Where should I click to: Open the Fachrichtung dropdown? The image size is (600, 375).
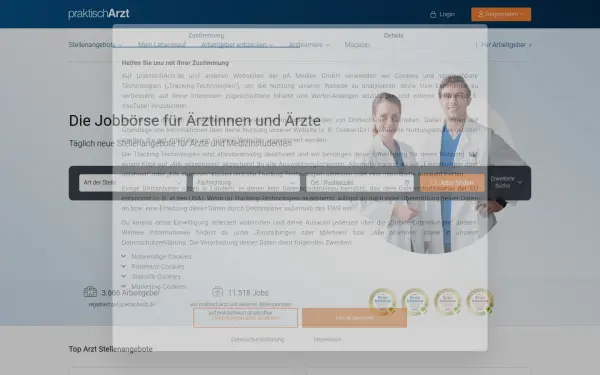click(246, 183)
